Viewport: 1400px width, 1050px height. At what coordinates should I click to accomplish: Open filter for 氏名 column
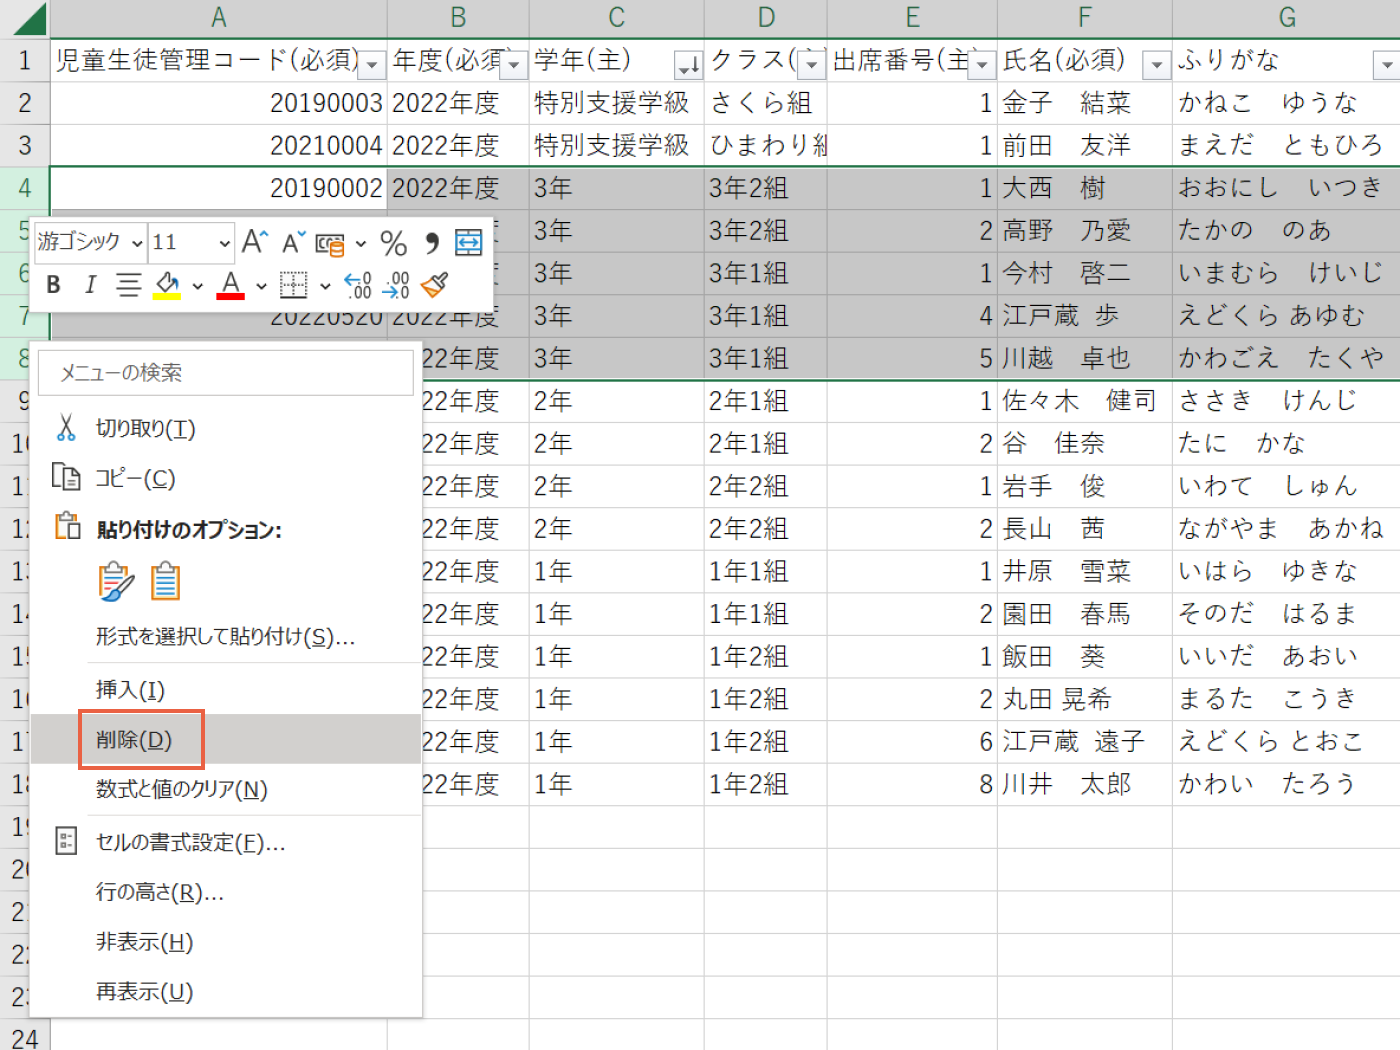pos(1157,65)
